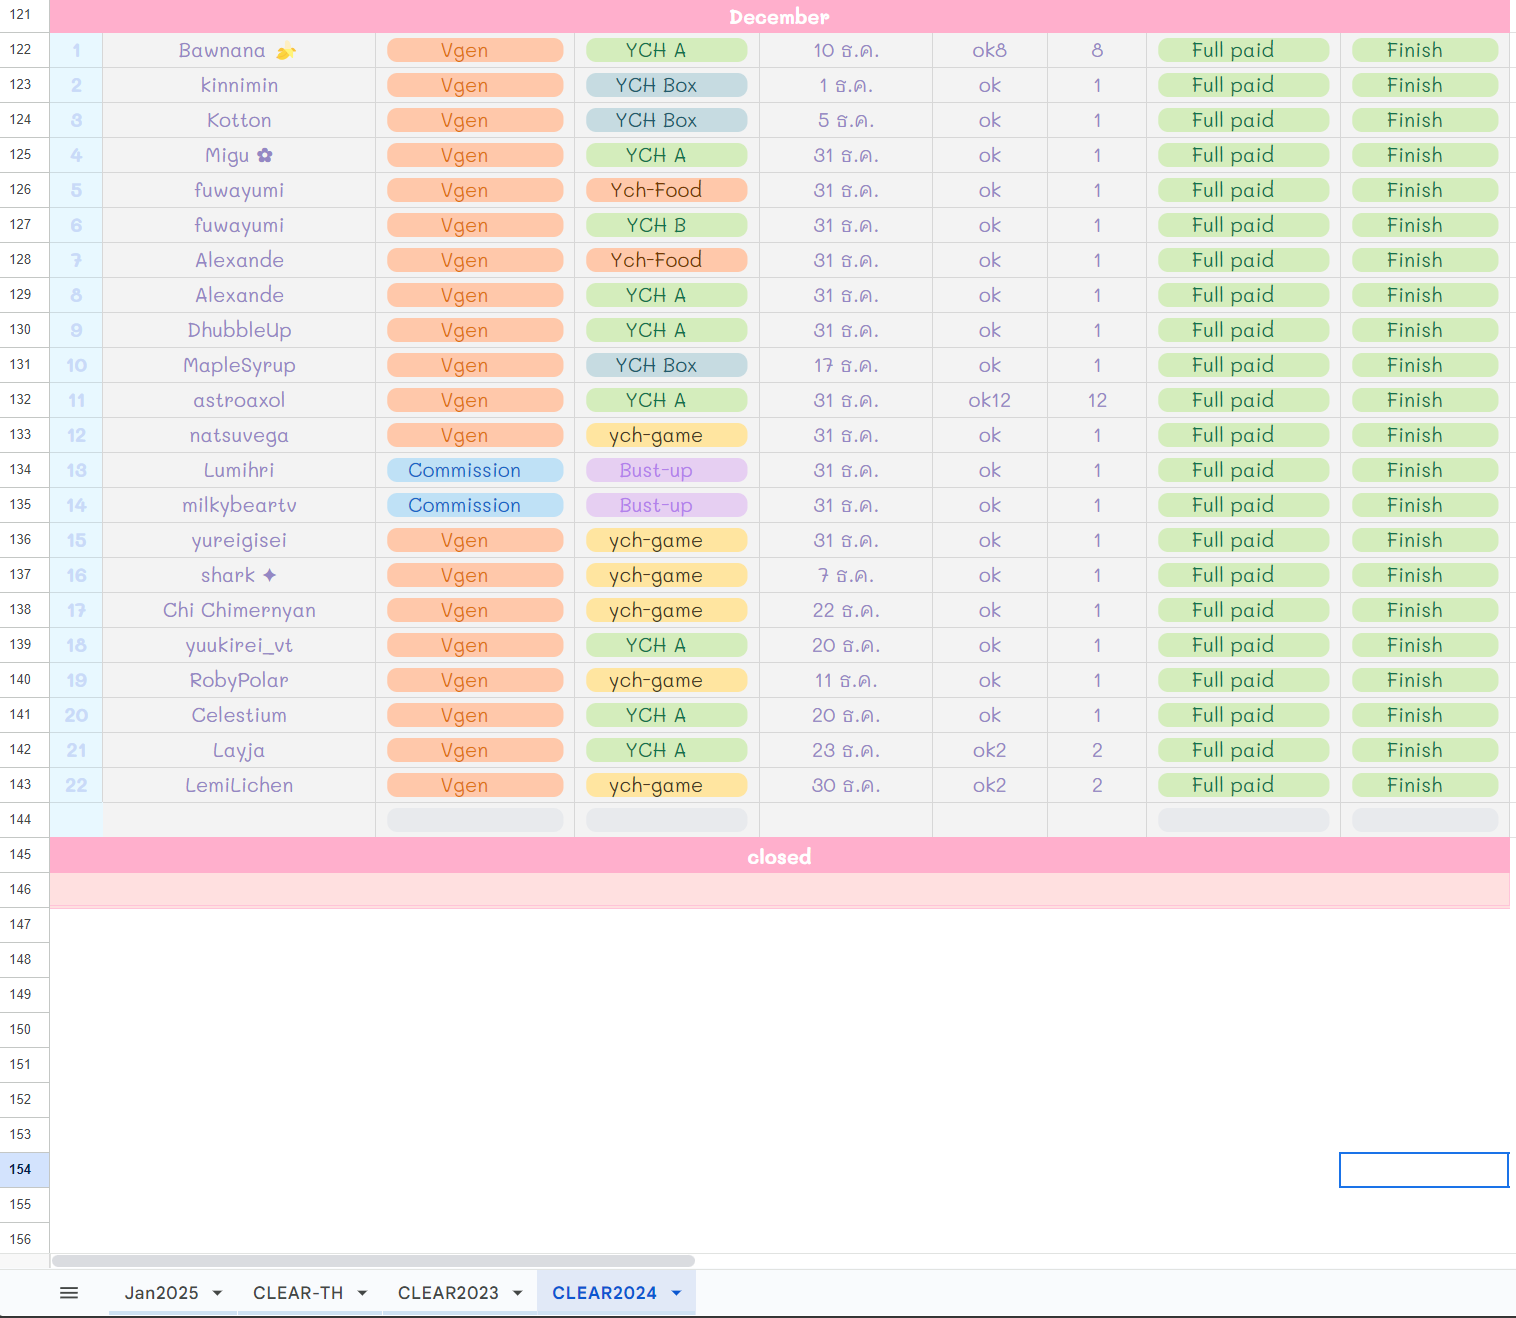Select the Bawnana name cell
This screenshot has height=1318, width=1516.
[238, 50]
